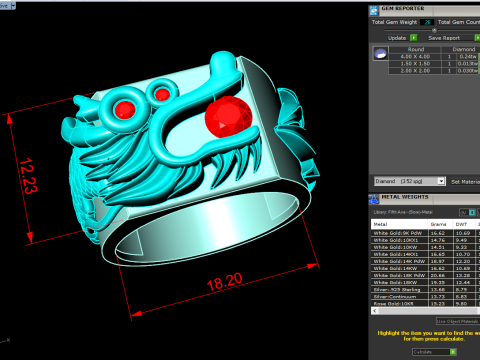Click the Calculate button

click(431, 352)
